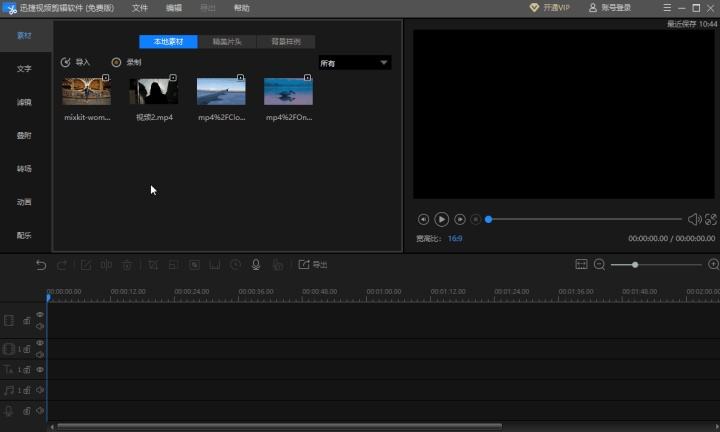
Task: Lock the music track
Action: click(27, 390)
